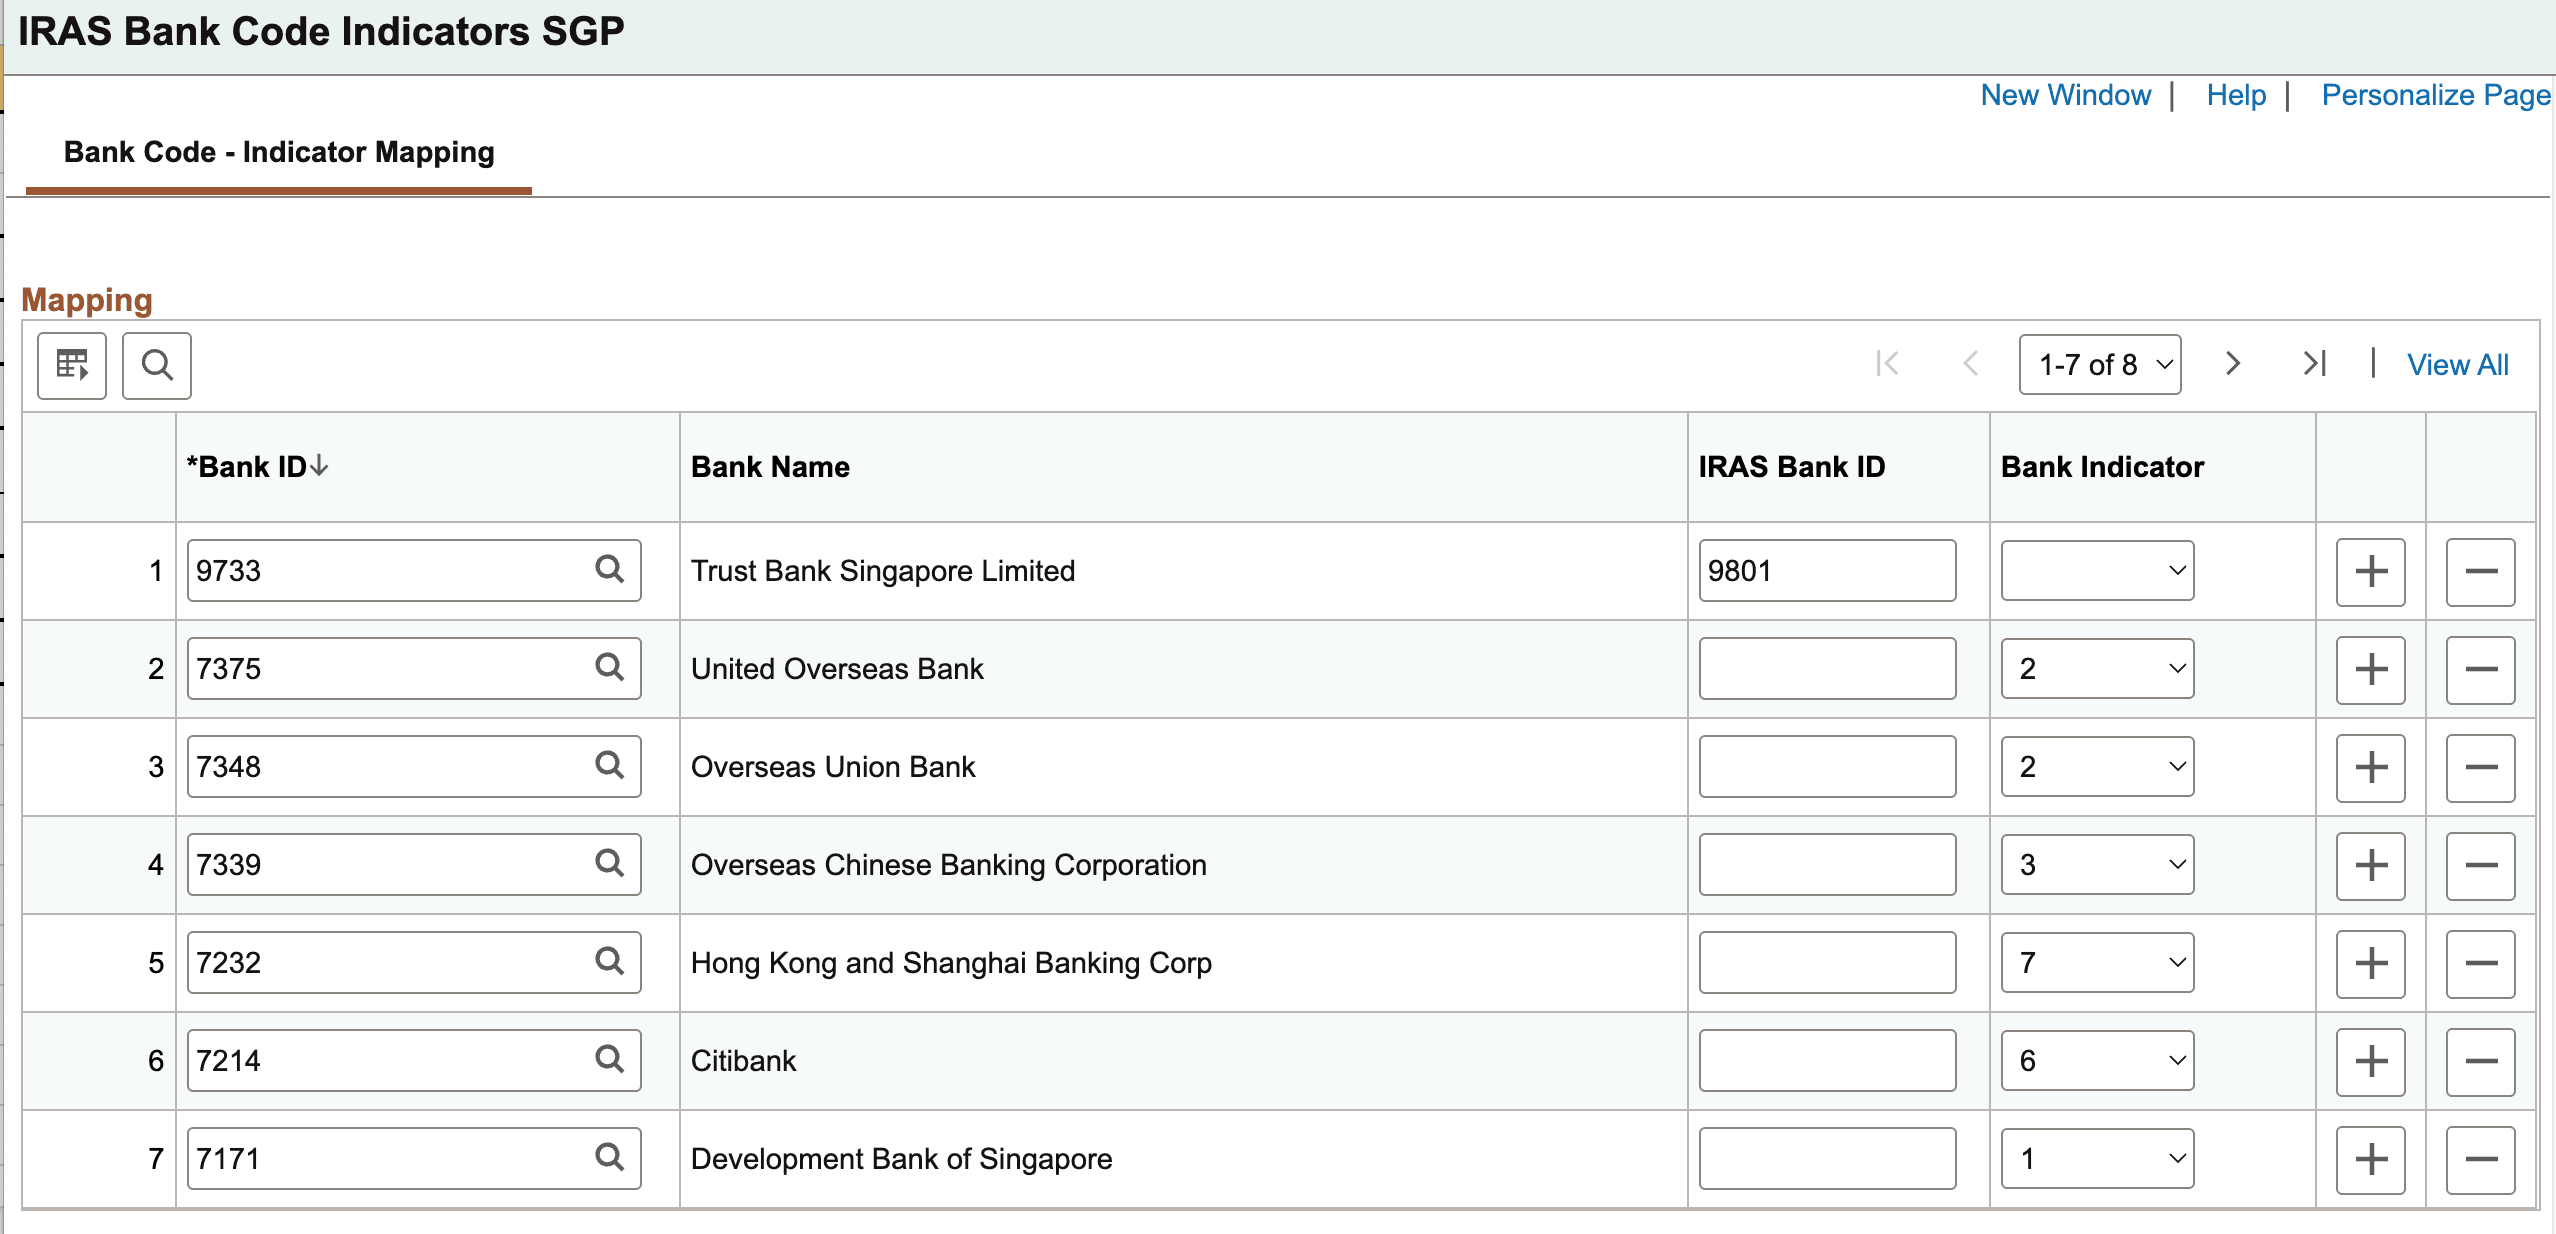
Task: Add a row after Trust Bank Singapore Limited
Action: click(2371, 572)
